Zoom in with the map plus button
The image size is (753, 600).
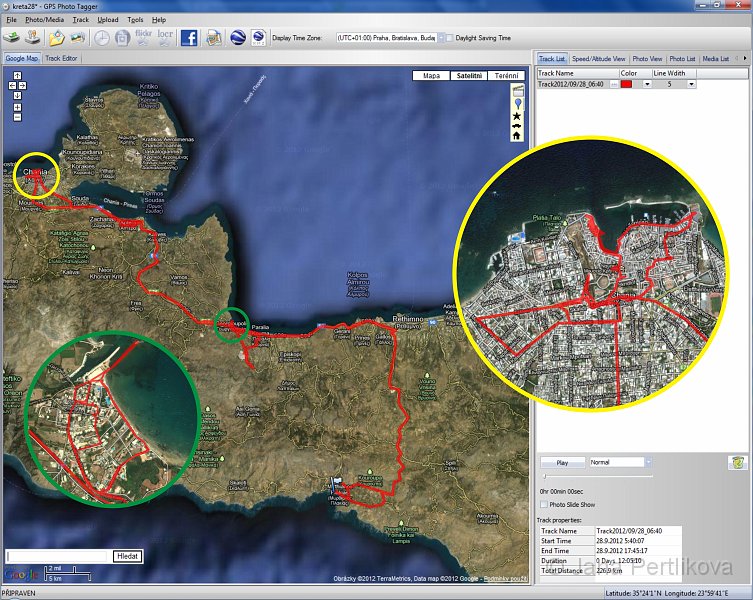(17, 107)
